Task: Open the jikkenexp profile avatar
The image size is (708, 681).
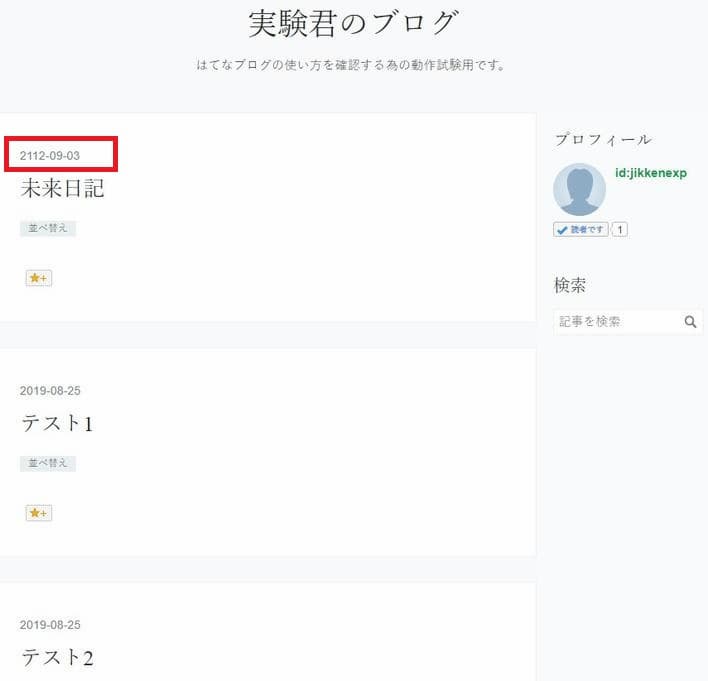Action: point(579,189)
